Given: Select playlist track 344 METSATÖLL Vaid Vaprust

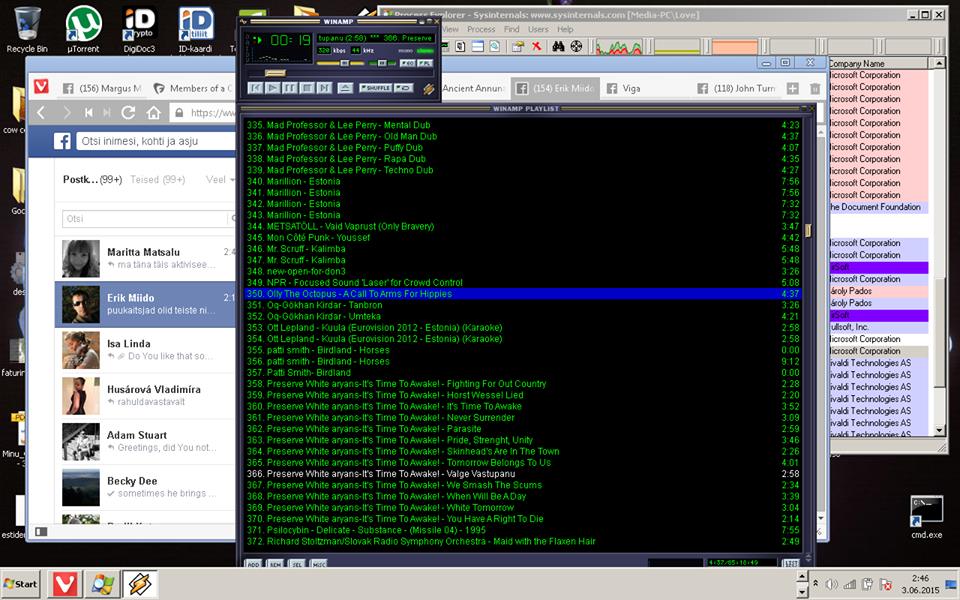Looking at the screenshot, I should [522, 227].
